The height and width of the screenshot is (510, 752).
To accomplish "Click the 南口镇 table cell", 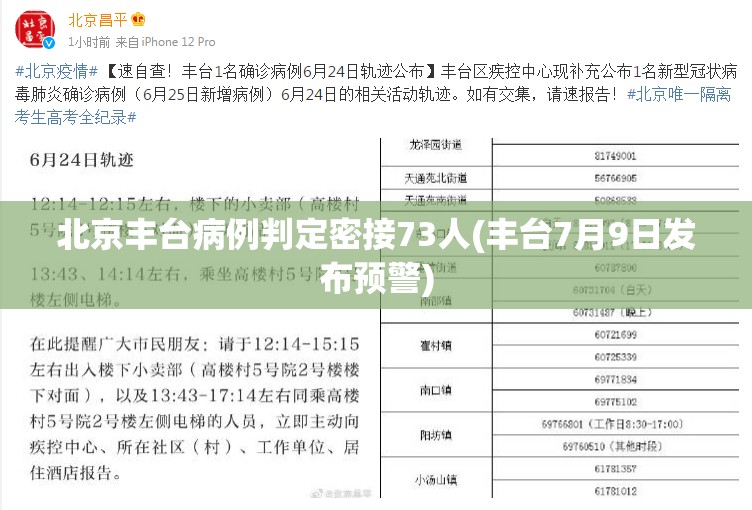I will point(435,390).
